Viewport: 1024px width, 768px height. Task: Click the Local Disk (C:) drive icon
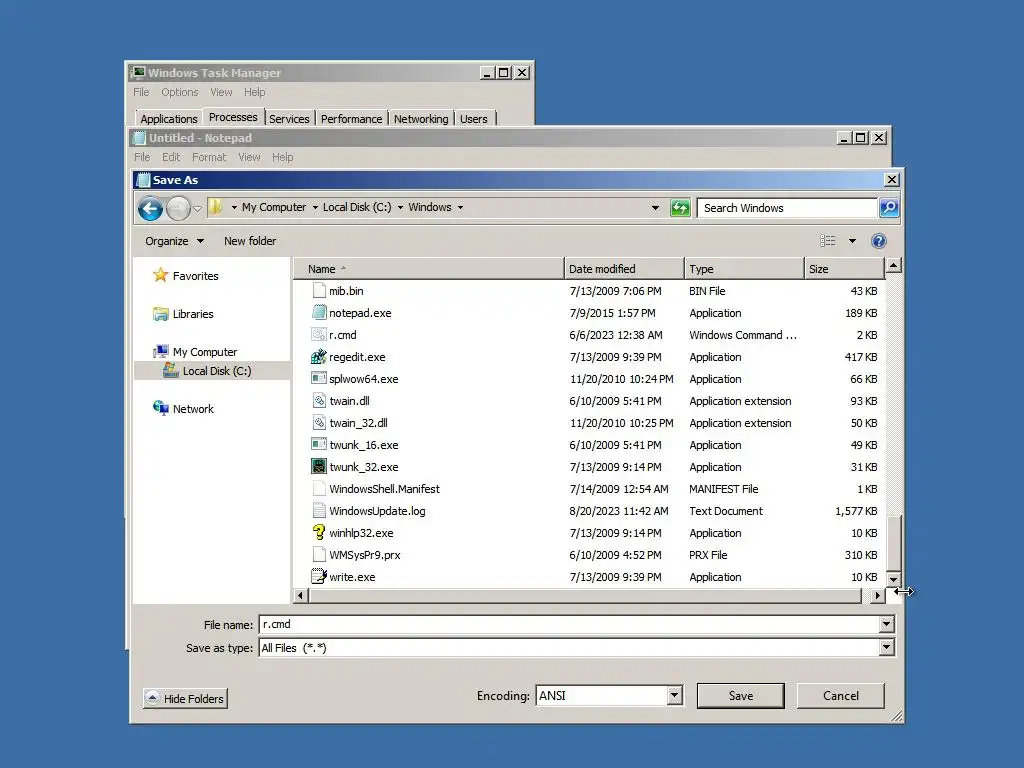(170, 370)
